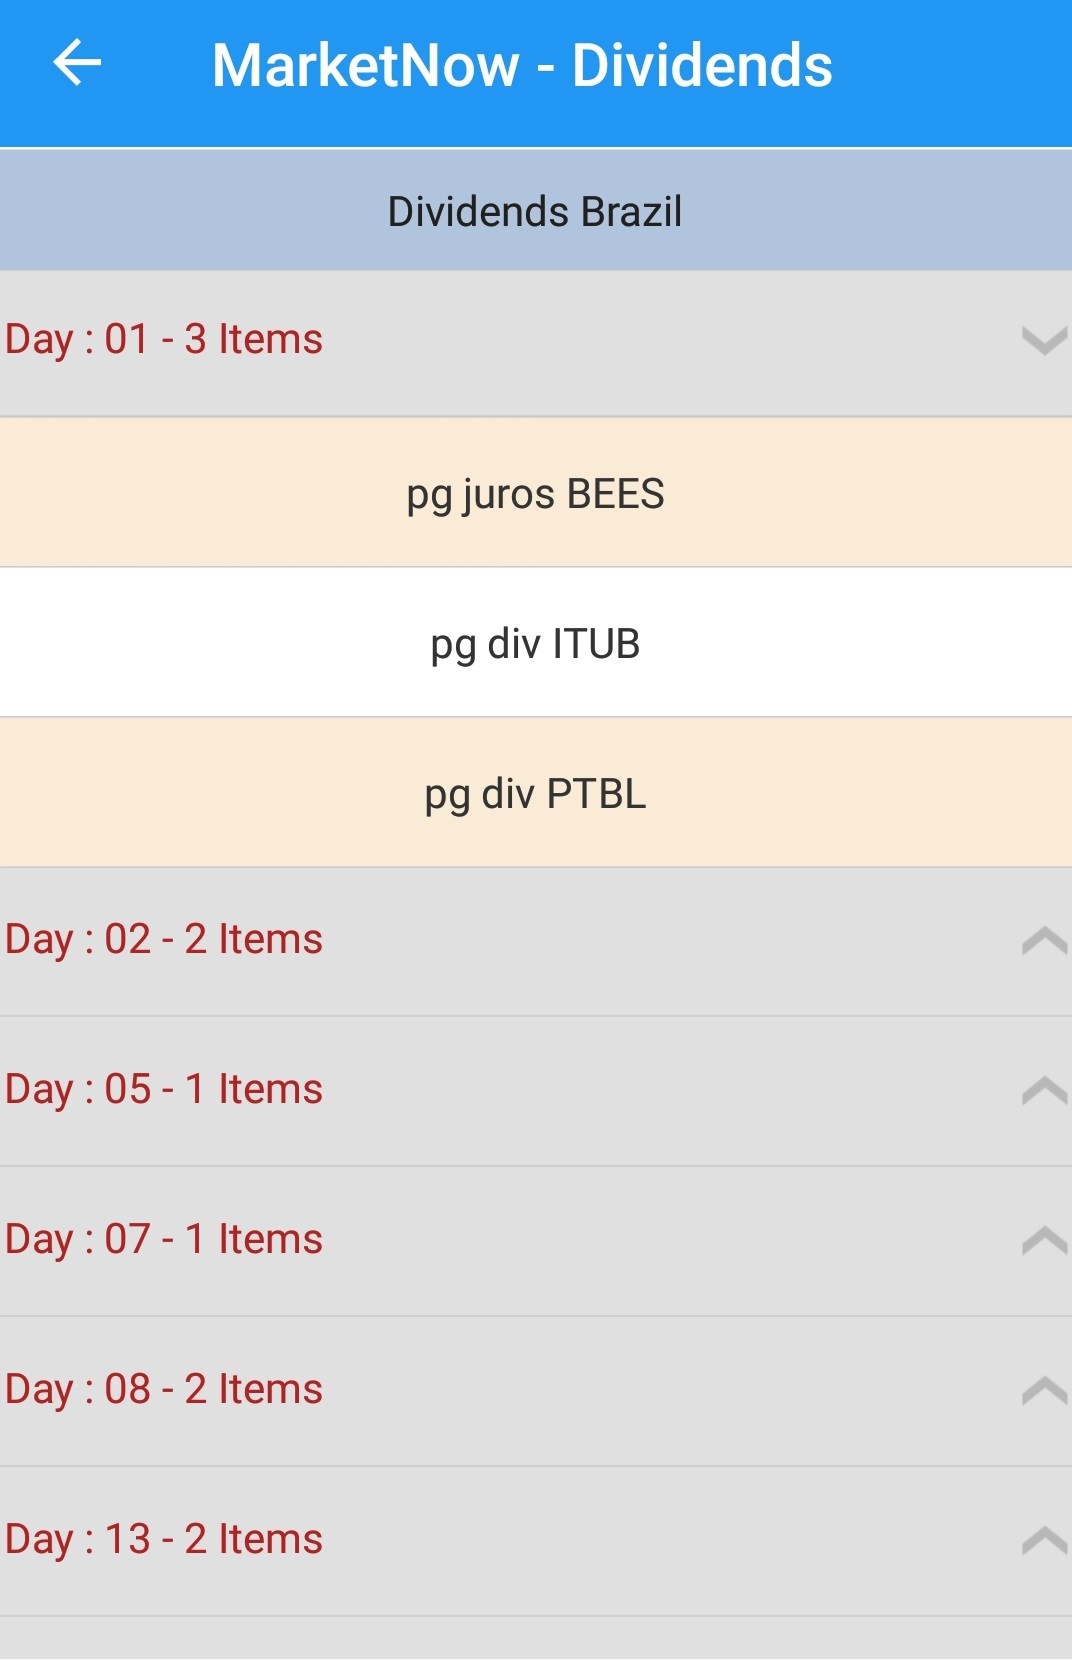Screen dimensions: 1072x1660
Task: Expand Day 07 with its chevron
Action: 1044,1240
